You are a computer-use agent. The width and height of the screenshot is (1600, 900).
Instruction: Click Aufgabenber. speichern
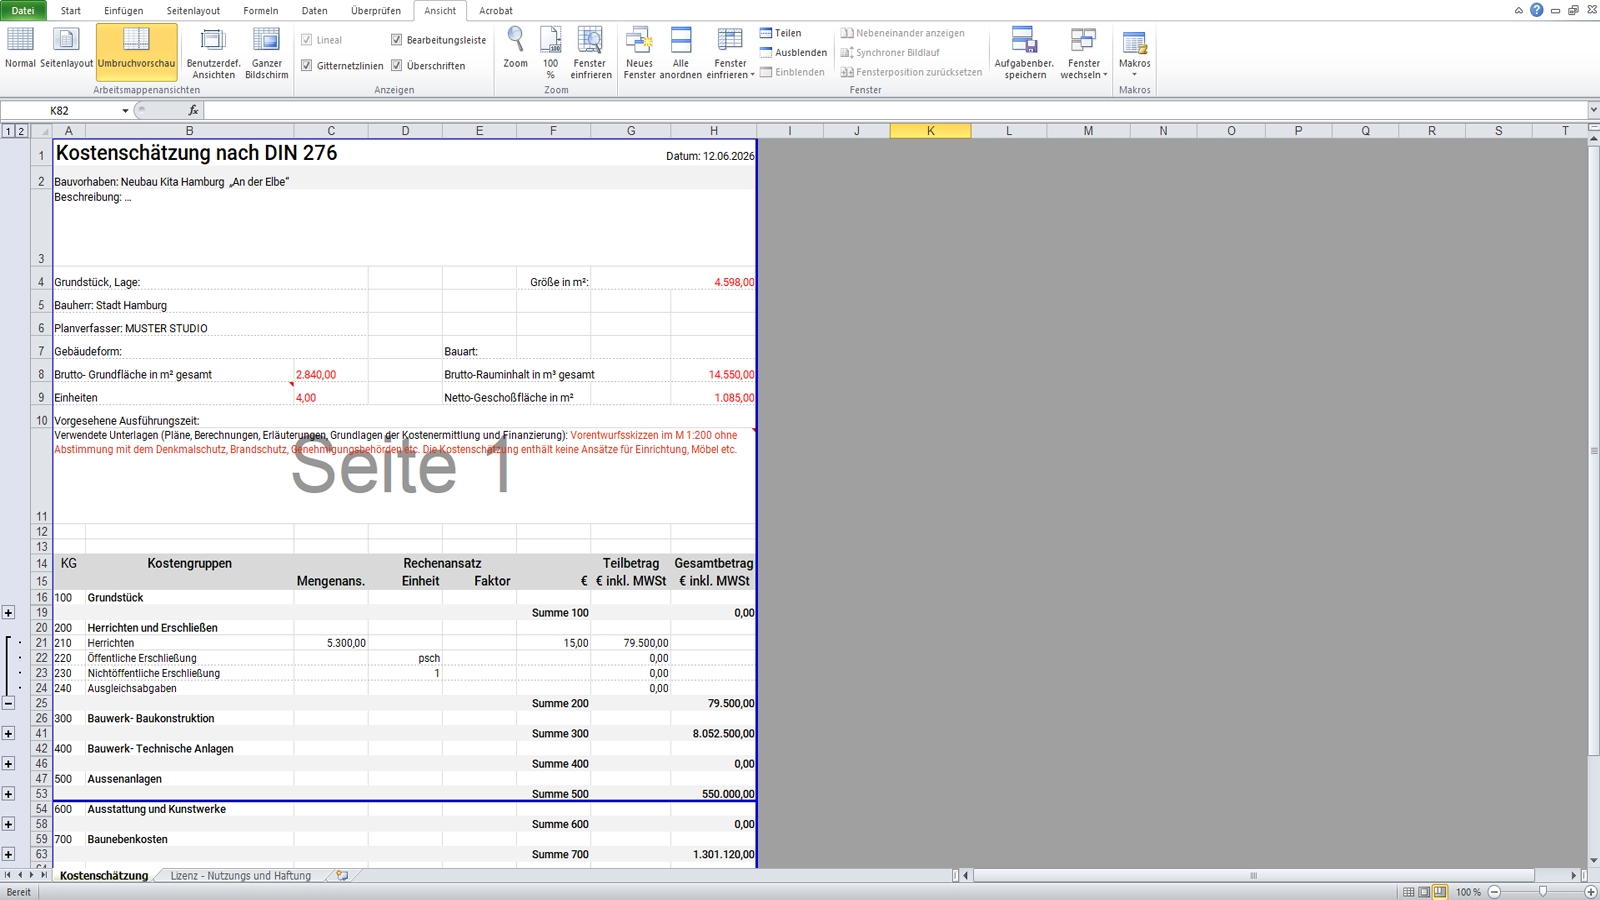(1024, 53)
